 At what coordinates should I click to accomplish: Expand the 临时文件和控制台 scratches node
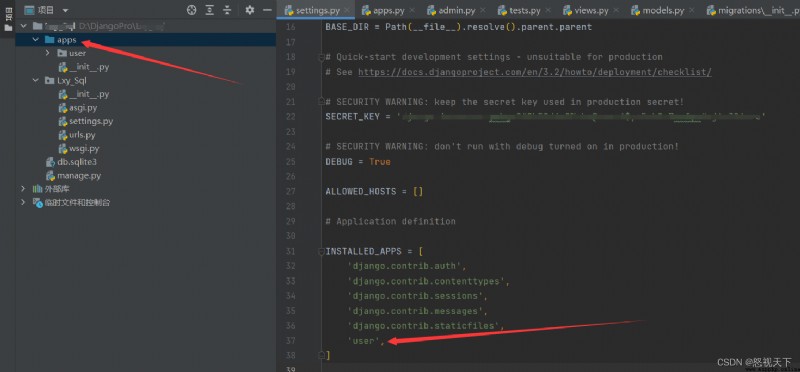[x=22, y=203]
